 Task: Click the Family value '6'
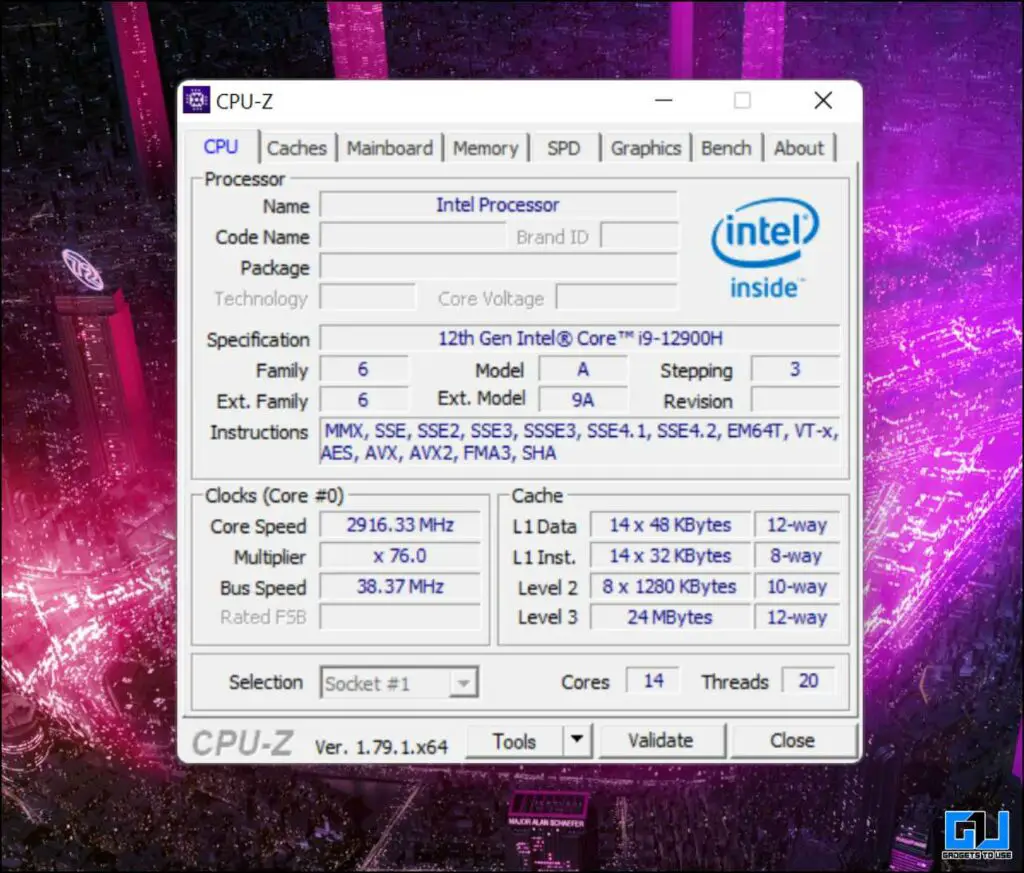[x=364, y=369]
